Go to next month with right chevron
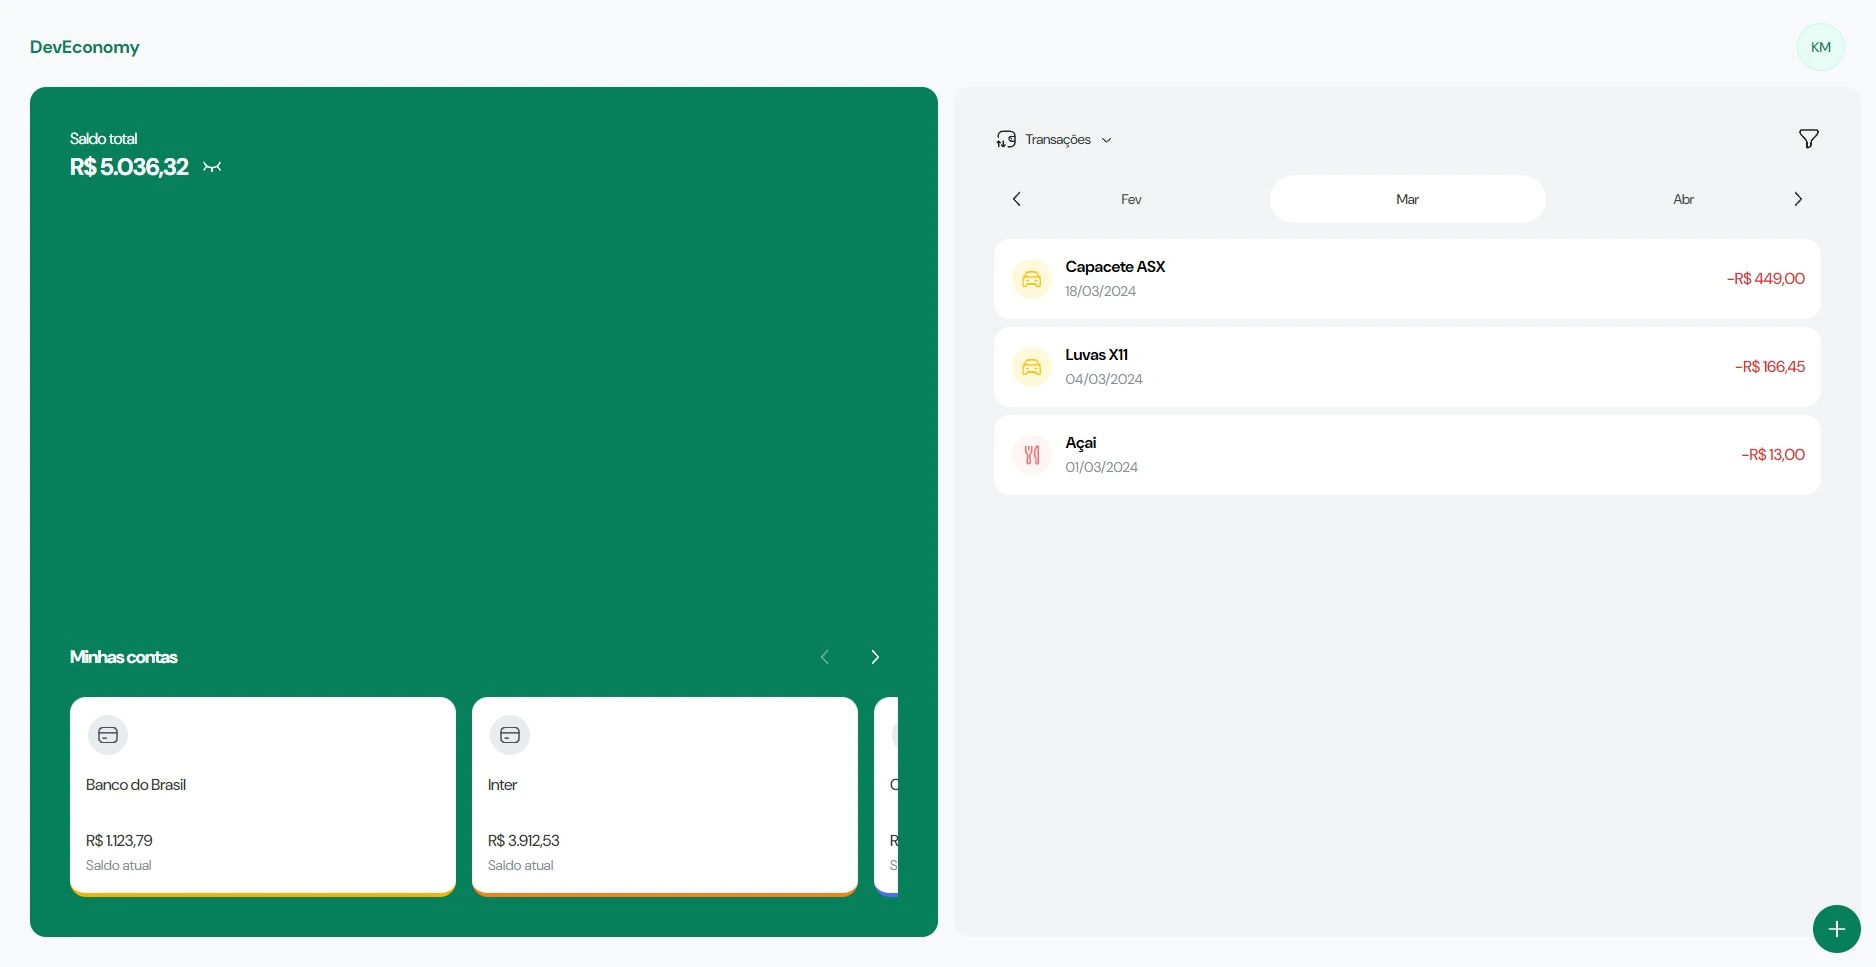Image resolution: width=1876 pixels, height=967 pixels. click(x=1797, y=199)
